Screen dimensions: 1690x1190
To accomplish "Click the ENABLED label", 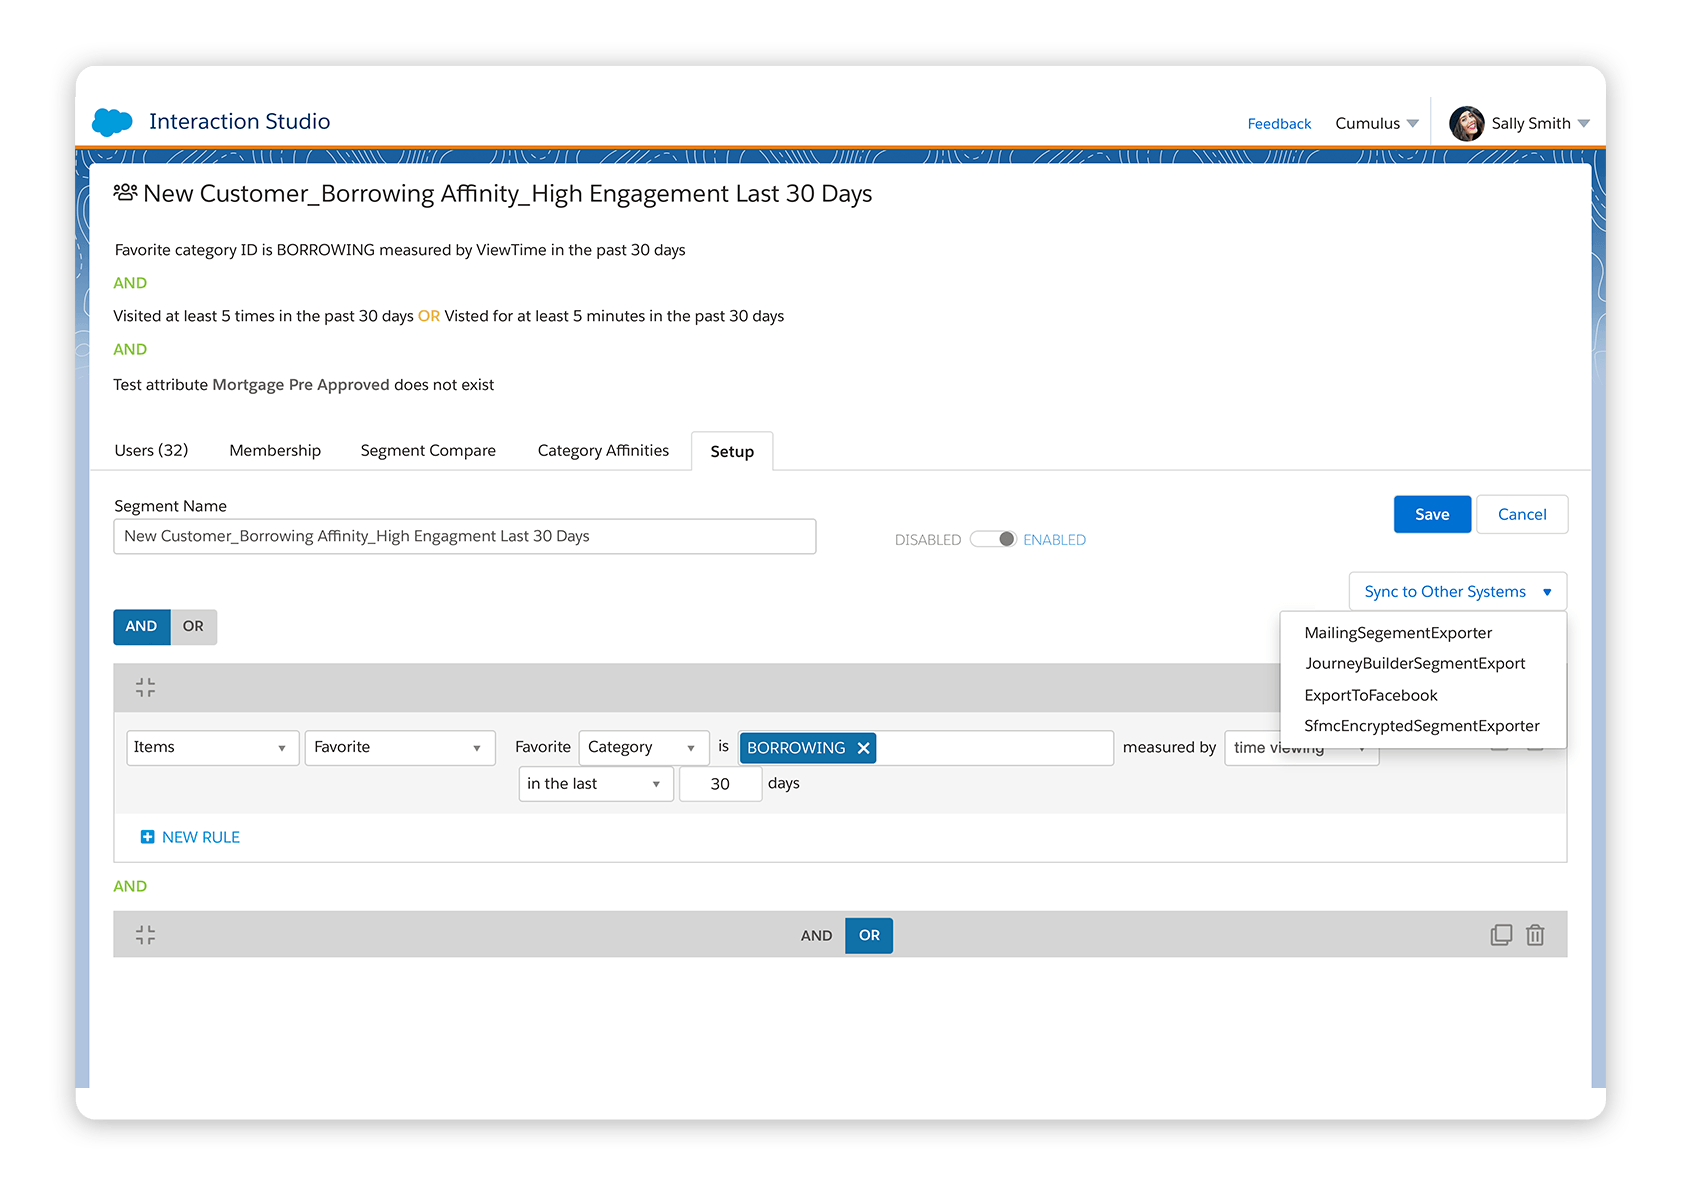I will (x=1054, y=540).
